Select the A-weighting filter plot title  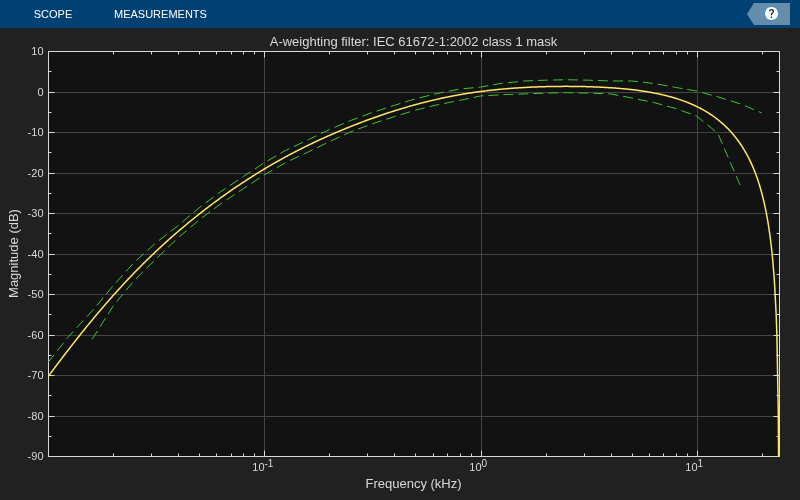(x=413, y=42)
